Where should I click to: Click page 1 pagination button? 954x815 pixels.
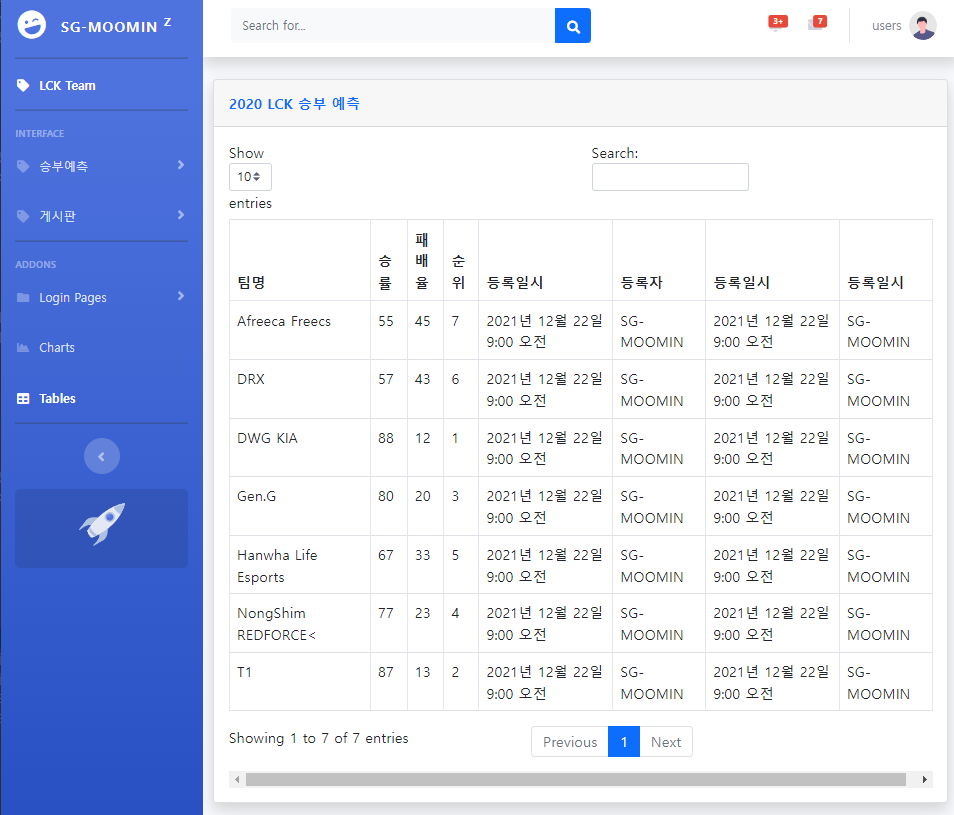point(624,742)
